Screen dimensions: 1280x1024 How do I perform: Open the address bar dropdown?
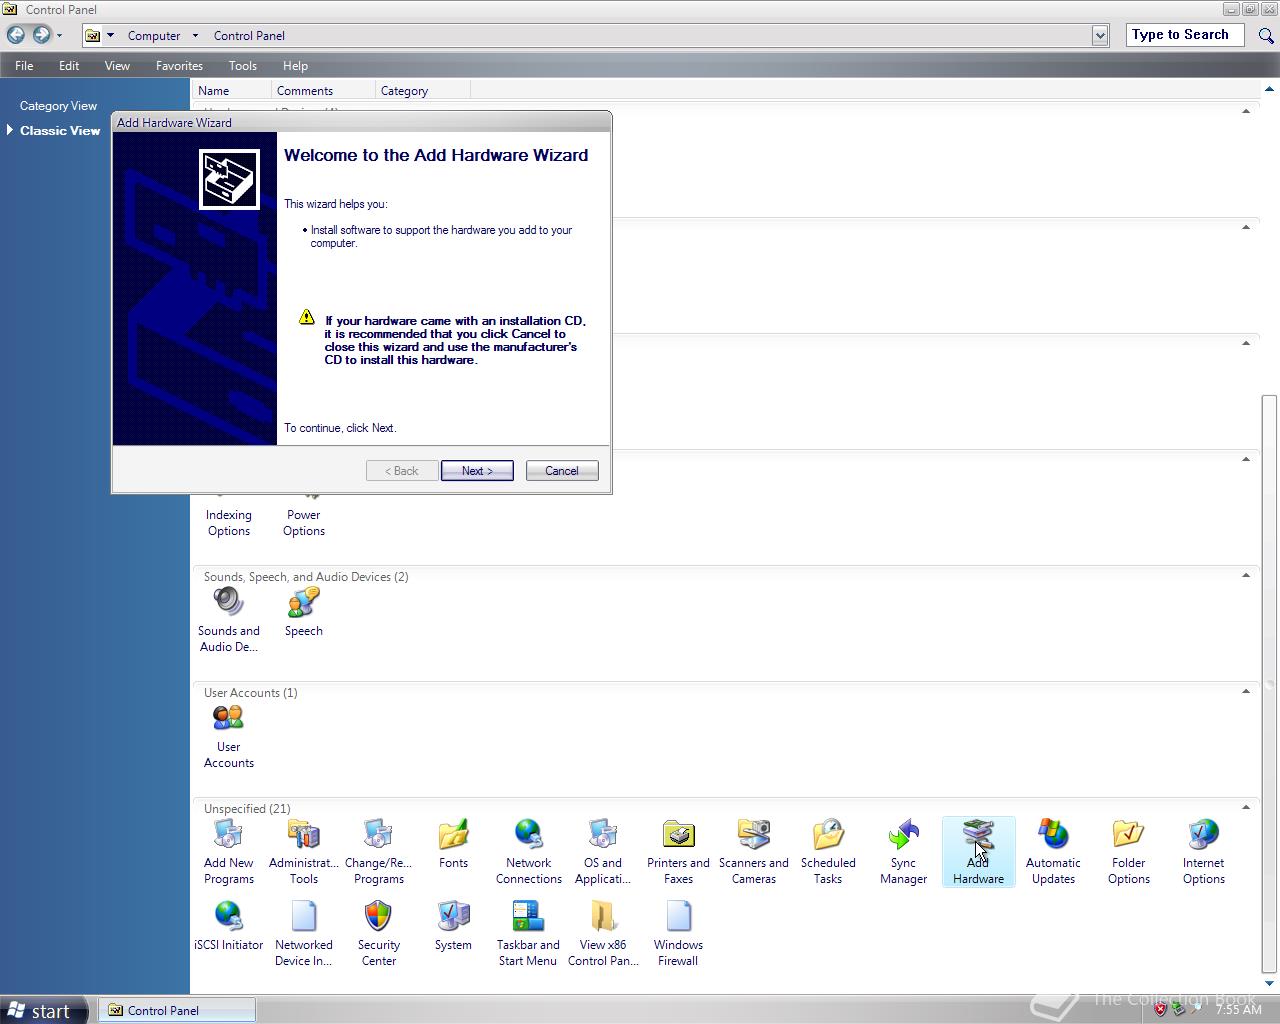[1100, 35]
